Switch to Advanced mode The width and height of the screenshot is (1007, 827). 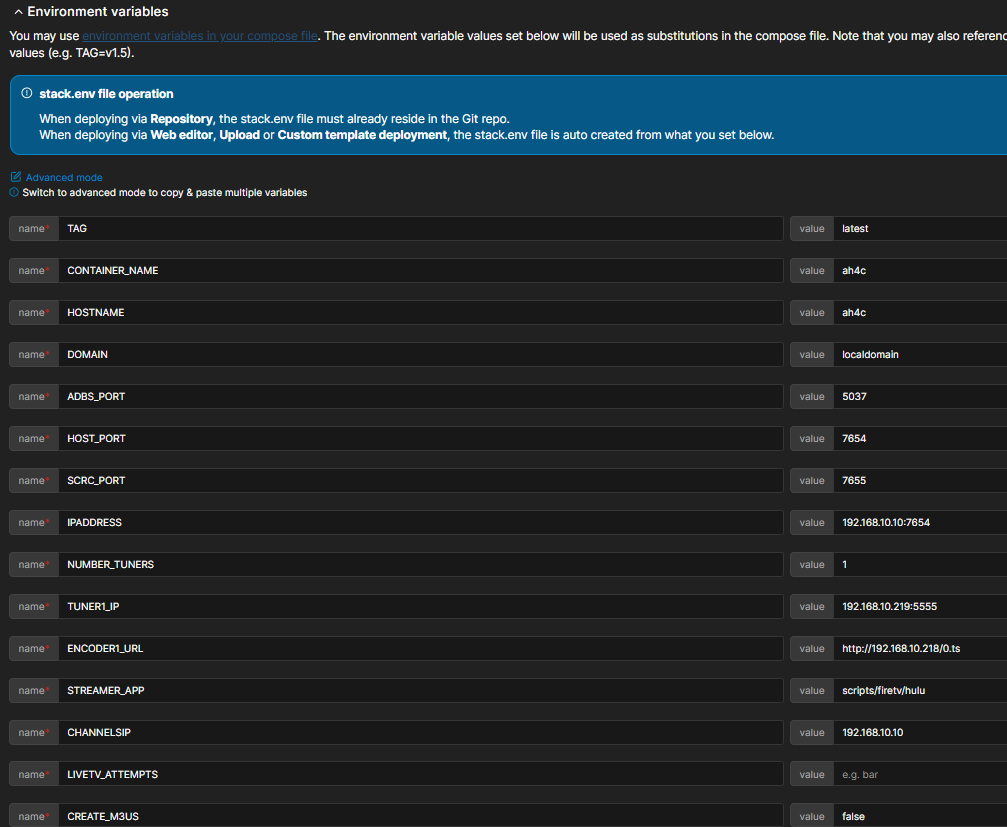[63, 177]
